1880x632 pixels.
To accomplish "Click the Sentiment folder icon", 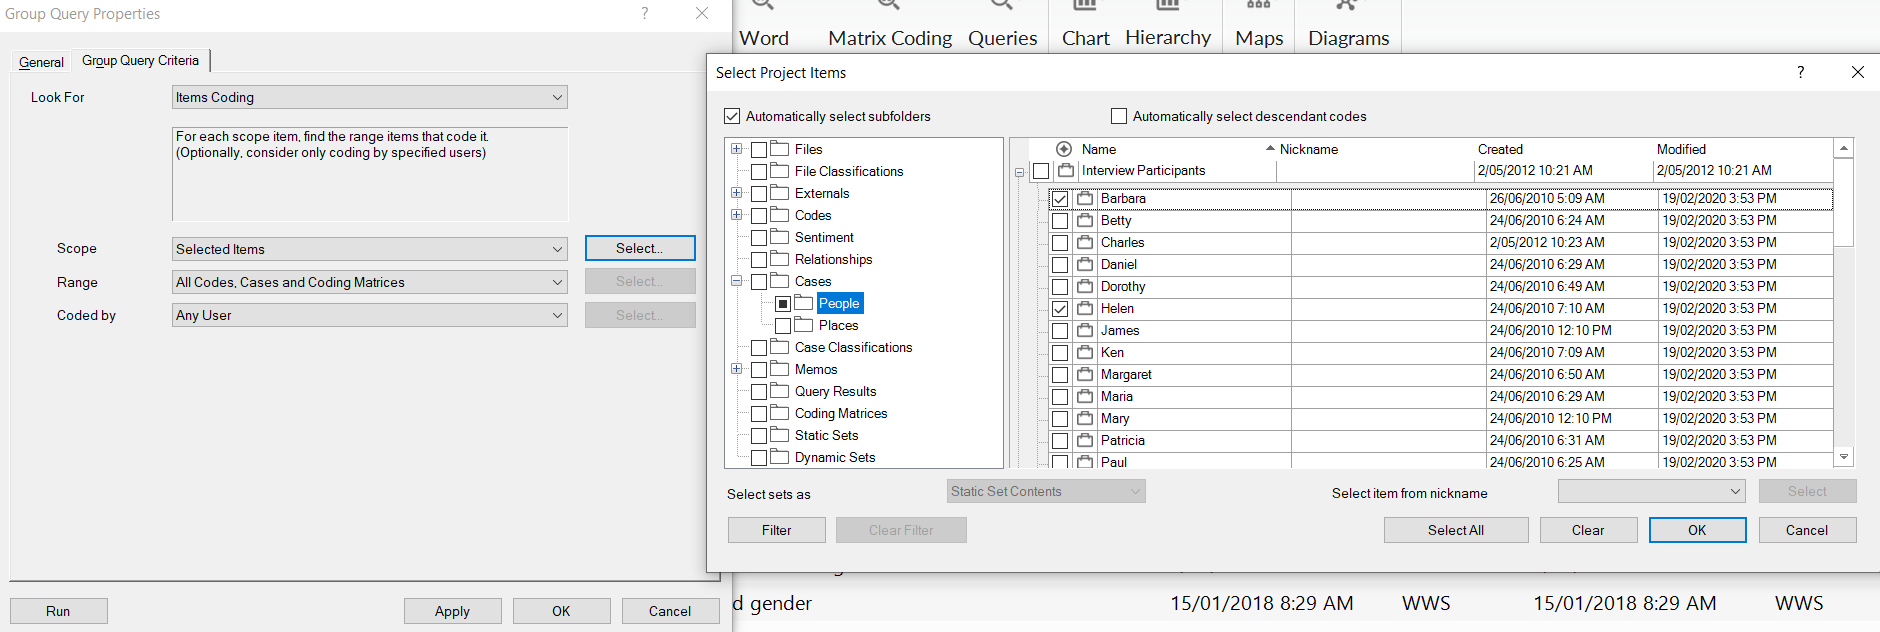I will pyautogui.click(x=780, y=237).
